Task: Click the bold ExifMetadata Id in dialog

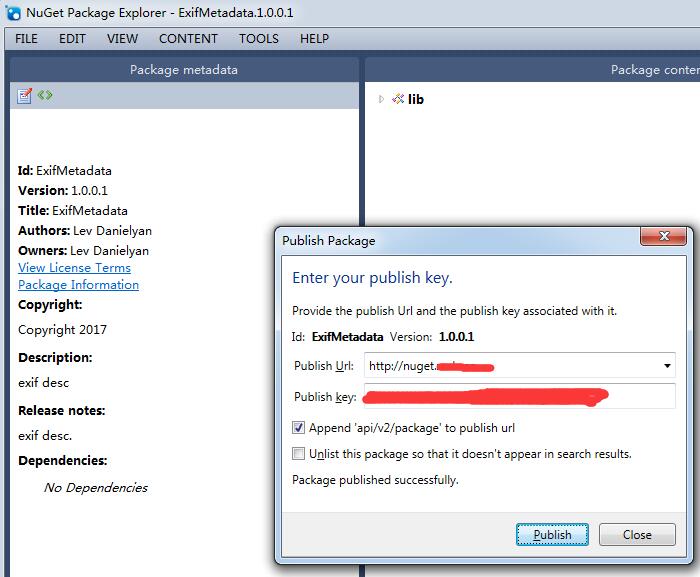Action: pos(347,337)
